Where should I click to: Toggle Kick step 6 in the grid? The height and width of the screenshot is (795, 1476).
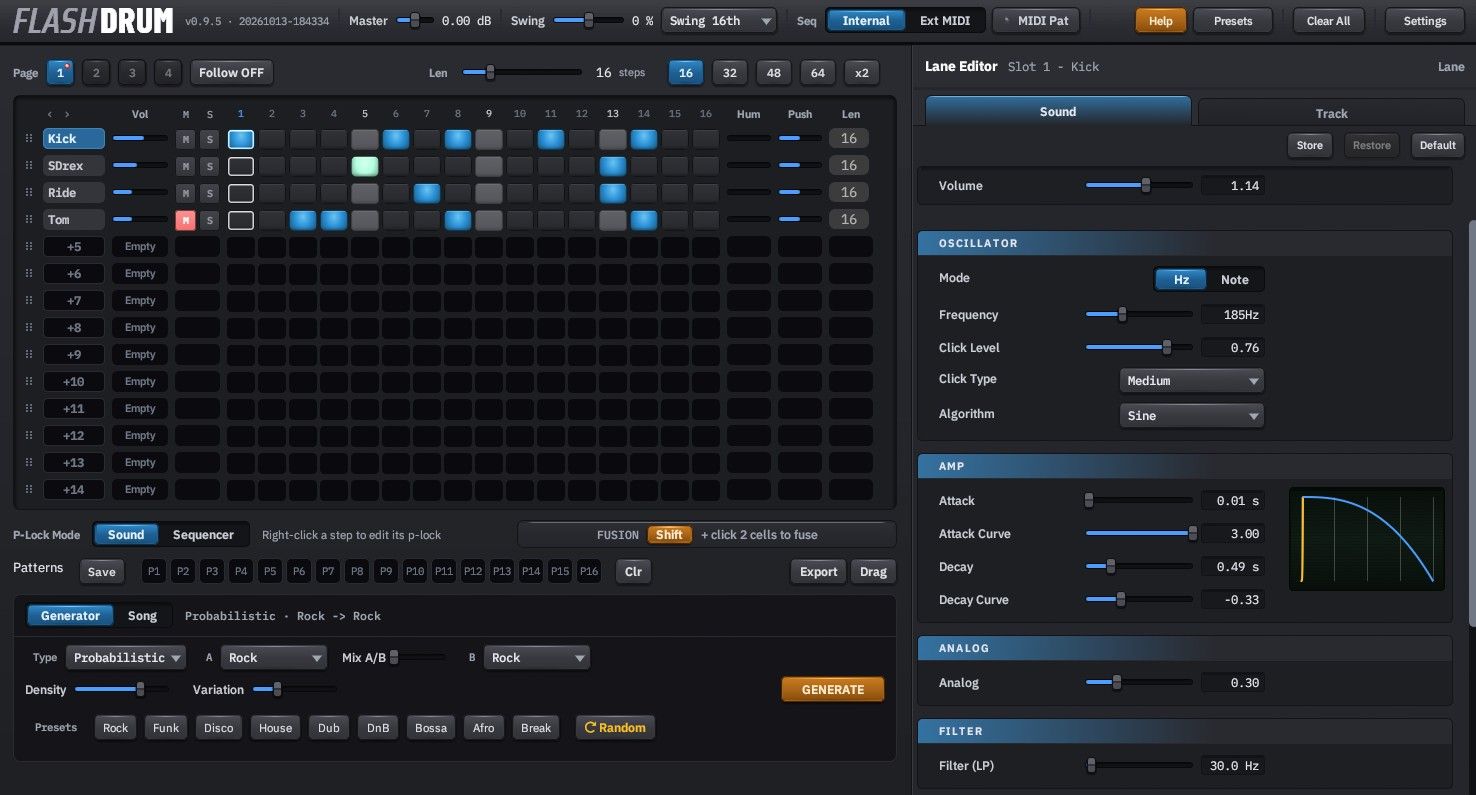pyautogui.click(x=396, y=139)
